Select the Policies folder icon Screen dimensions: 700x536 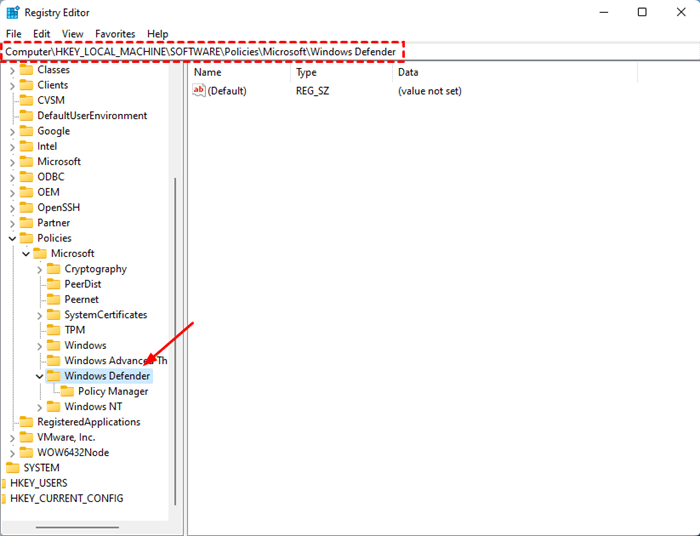tap(26, 238)
